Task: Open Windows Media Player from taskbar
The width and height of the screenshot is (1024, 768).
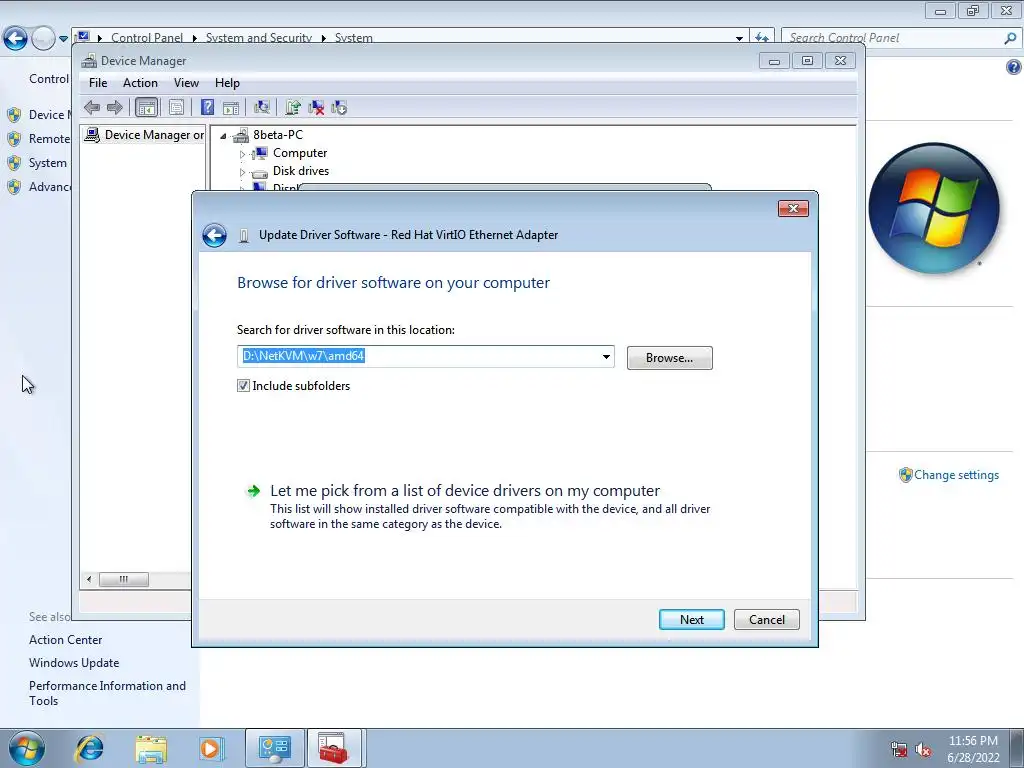Action: point(211,748)
